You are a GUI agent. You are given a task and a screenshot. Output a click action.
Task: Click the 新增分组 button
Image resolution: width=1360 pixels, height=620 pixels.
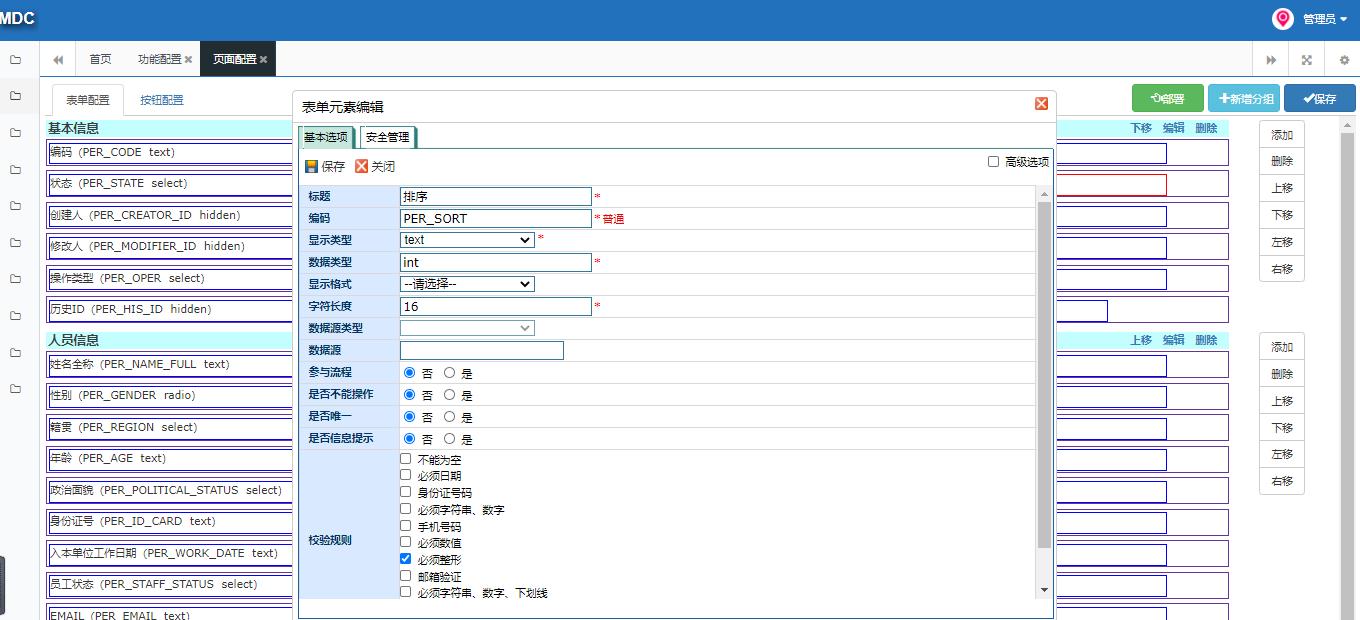pos(1244,98)
